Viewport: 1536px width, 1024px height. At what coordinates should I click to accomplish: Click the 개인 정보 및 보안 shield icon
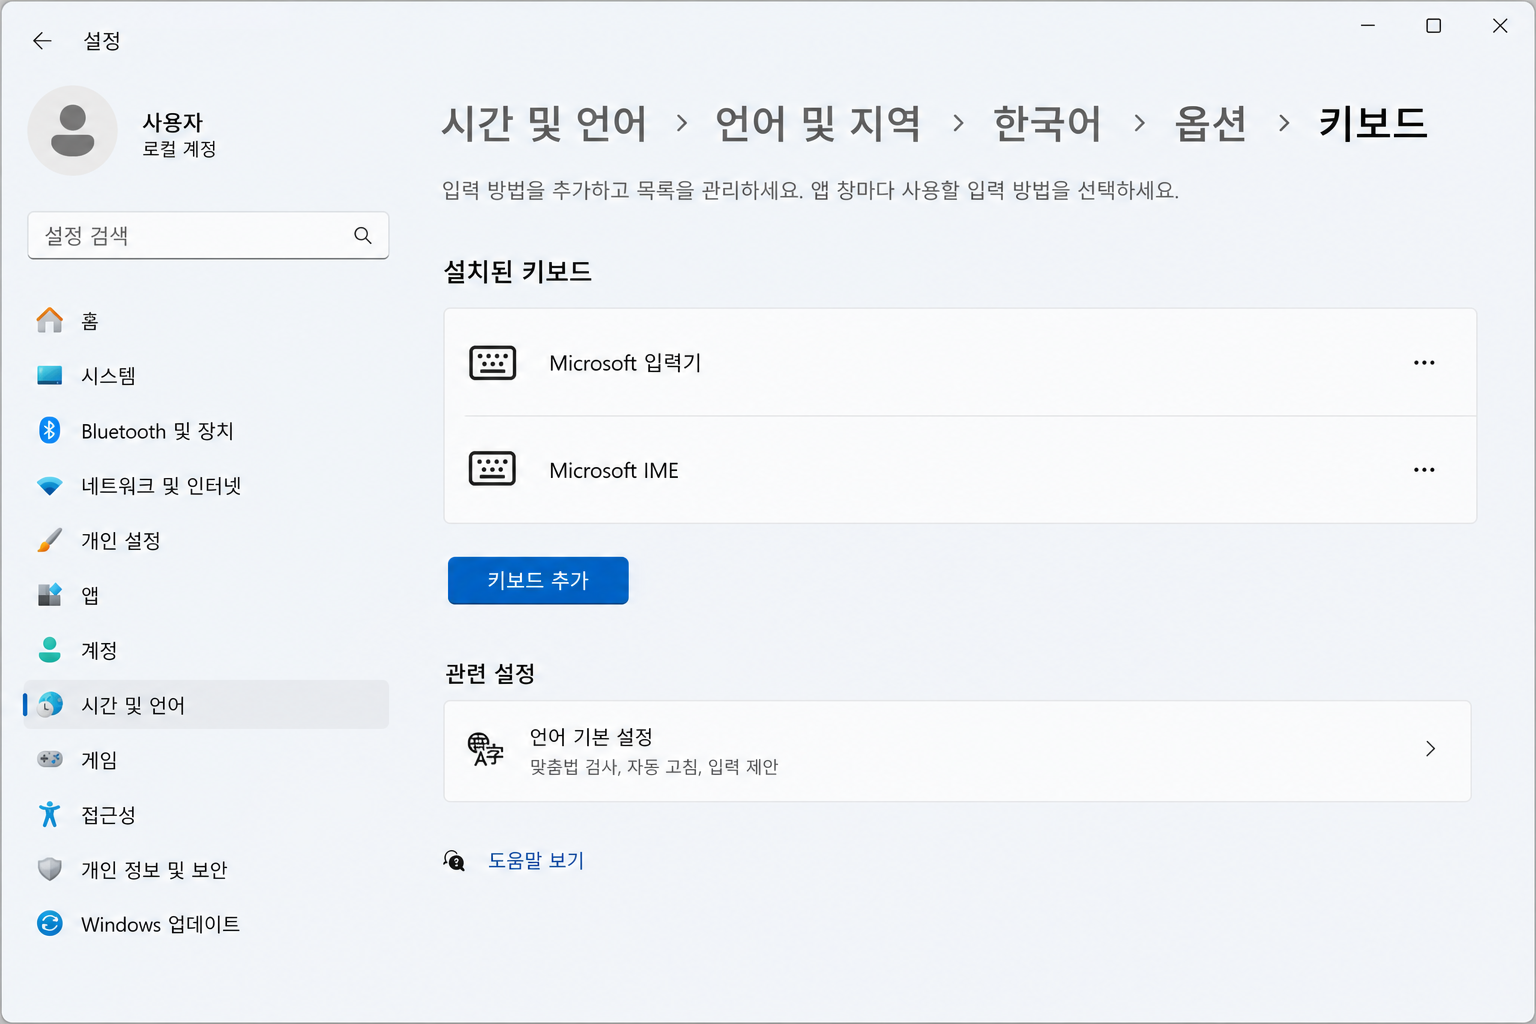50,869
